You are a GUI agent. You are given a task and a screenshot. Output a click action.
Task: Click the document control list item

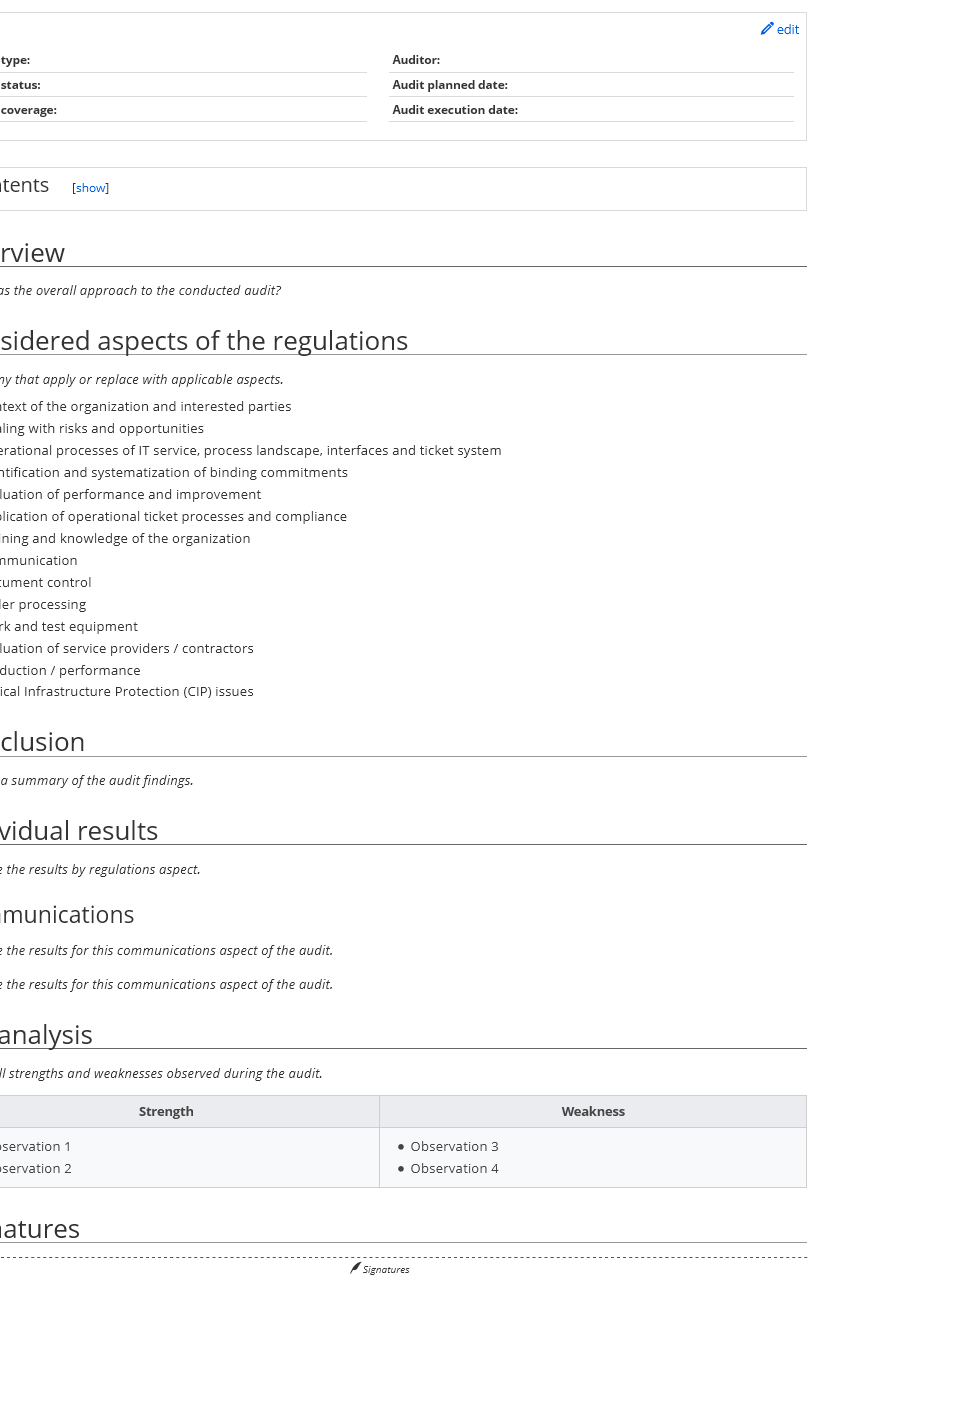pos(46,582)
